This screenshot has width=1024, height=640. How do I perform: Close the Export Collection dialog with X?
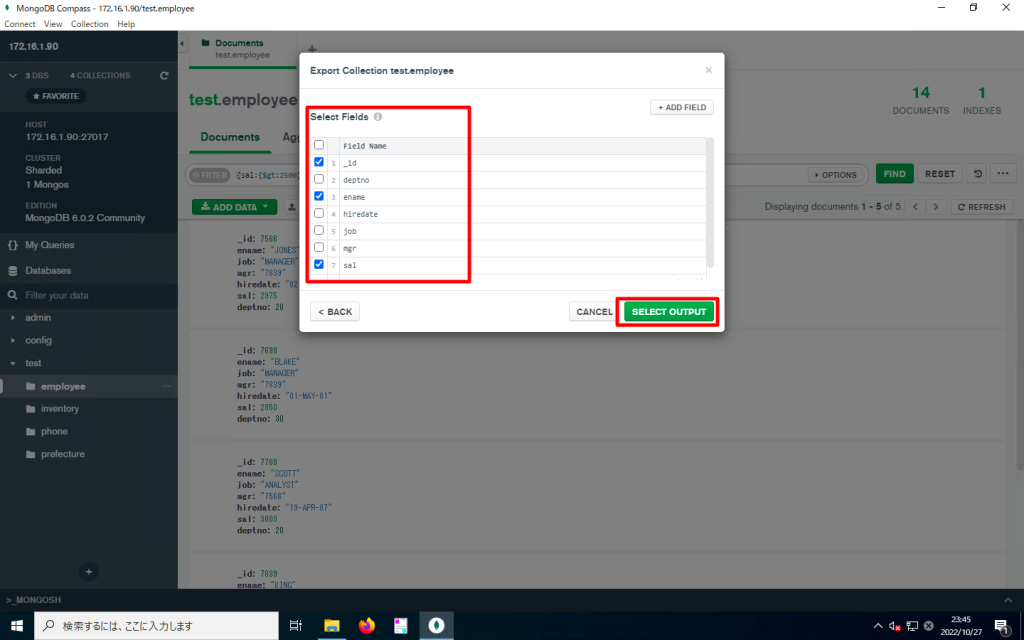pyautogui.click(x=708, y=70)
